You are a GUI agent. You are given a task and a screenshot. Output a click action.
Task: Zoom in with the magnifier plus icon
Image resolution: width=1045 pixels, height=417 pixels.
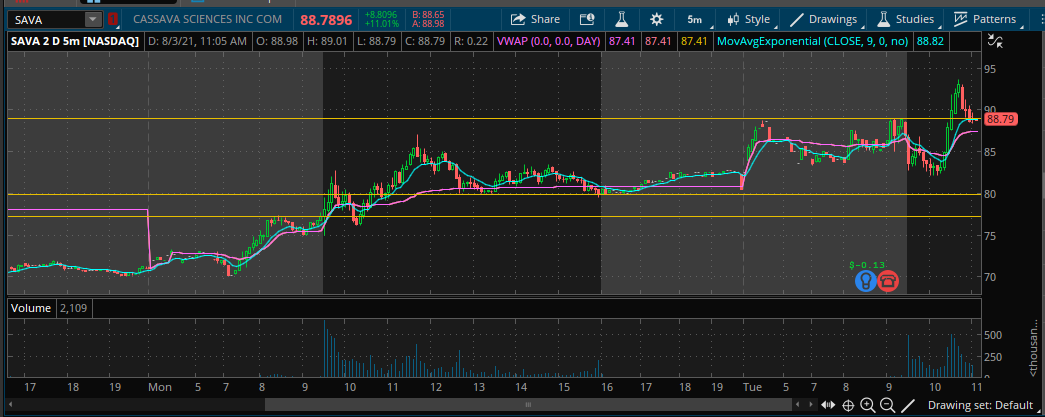click(868, 404)
